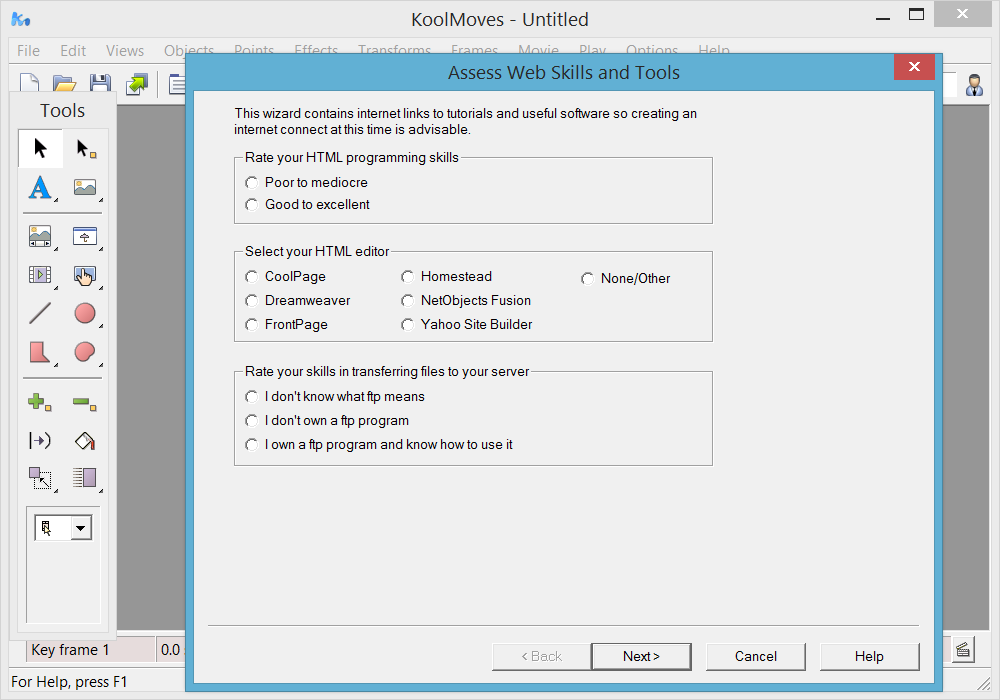Choose CoolPage as HTML editor
1000x700 pixels.
click(285, 277)
